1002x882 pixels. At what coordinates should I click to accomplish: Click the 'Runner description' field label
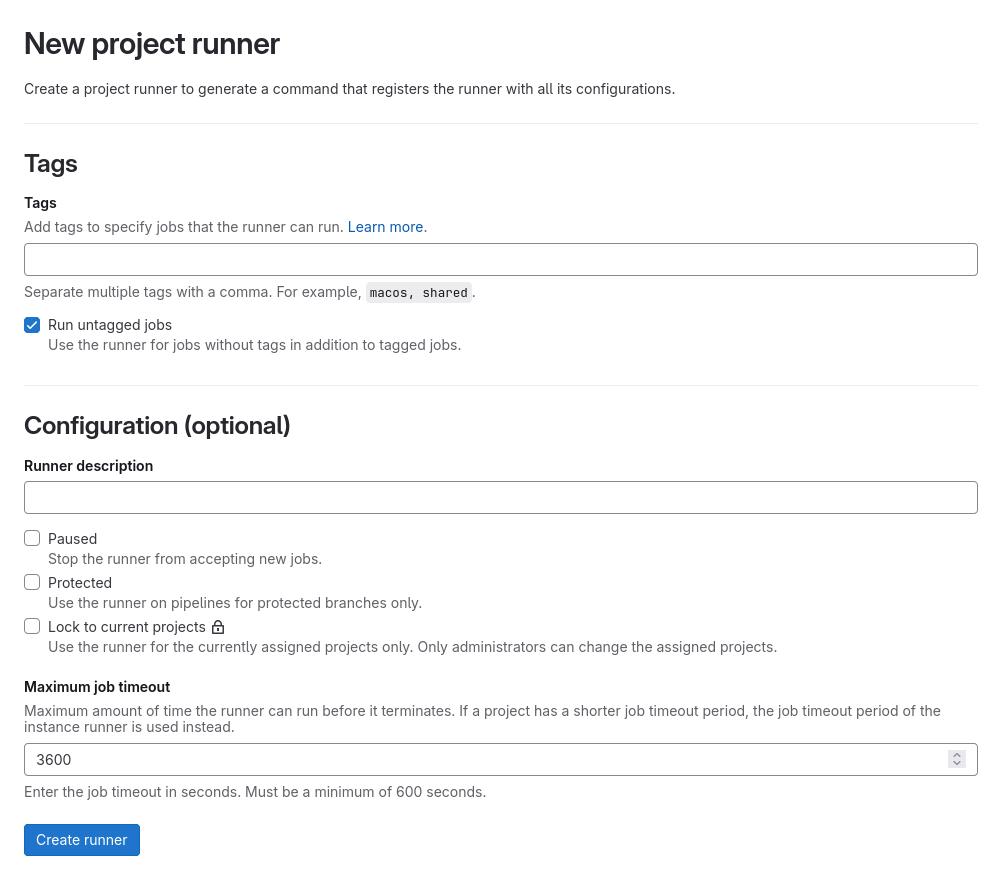[88, 466]
